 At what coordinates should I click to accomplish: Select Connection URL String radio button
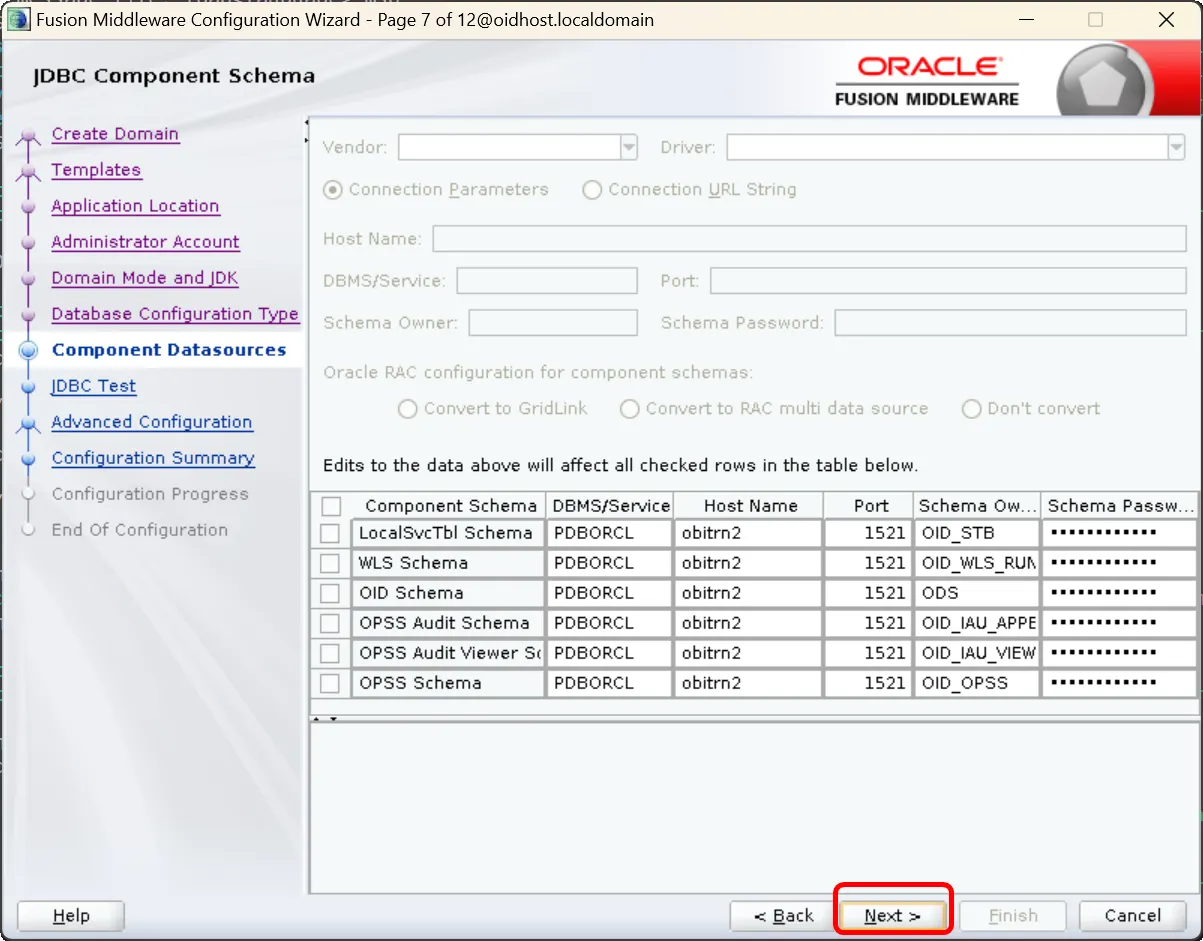tap(592, 190)
